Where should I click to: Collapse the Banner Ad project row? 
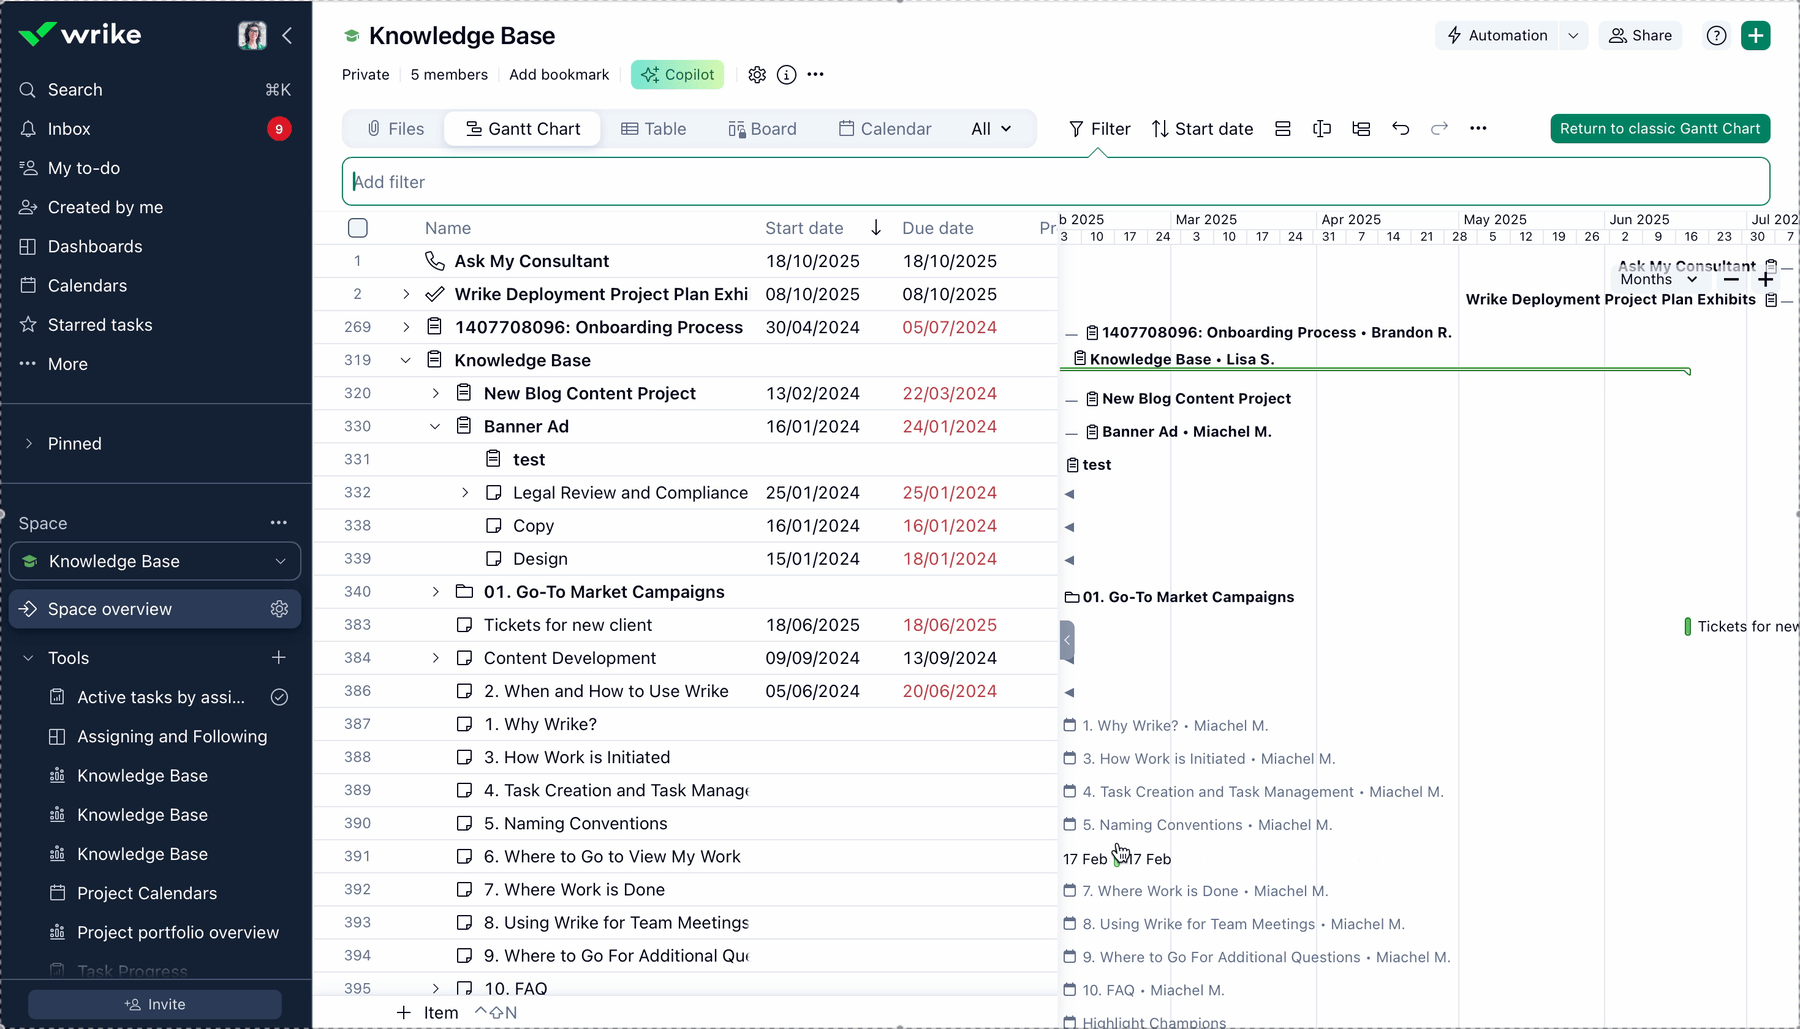(435, 427)
